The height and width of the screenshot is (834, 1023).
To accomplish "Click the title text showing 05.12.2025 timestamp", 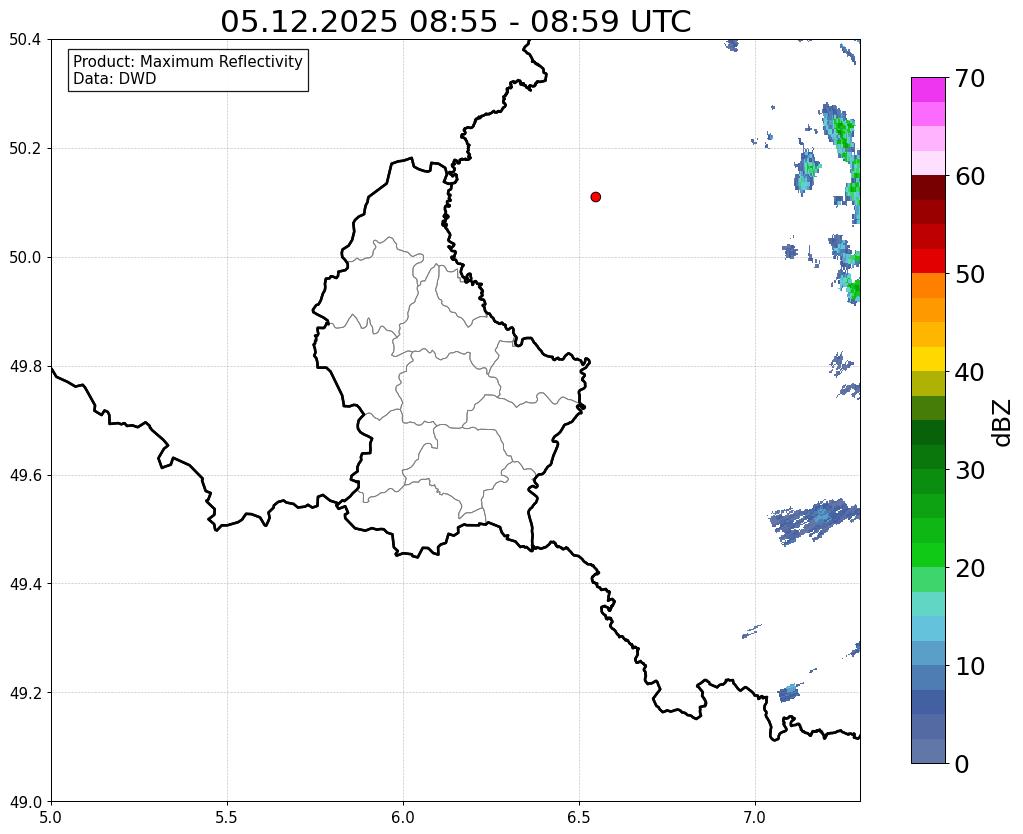I will (x=455, y=22).
